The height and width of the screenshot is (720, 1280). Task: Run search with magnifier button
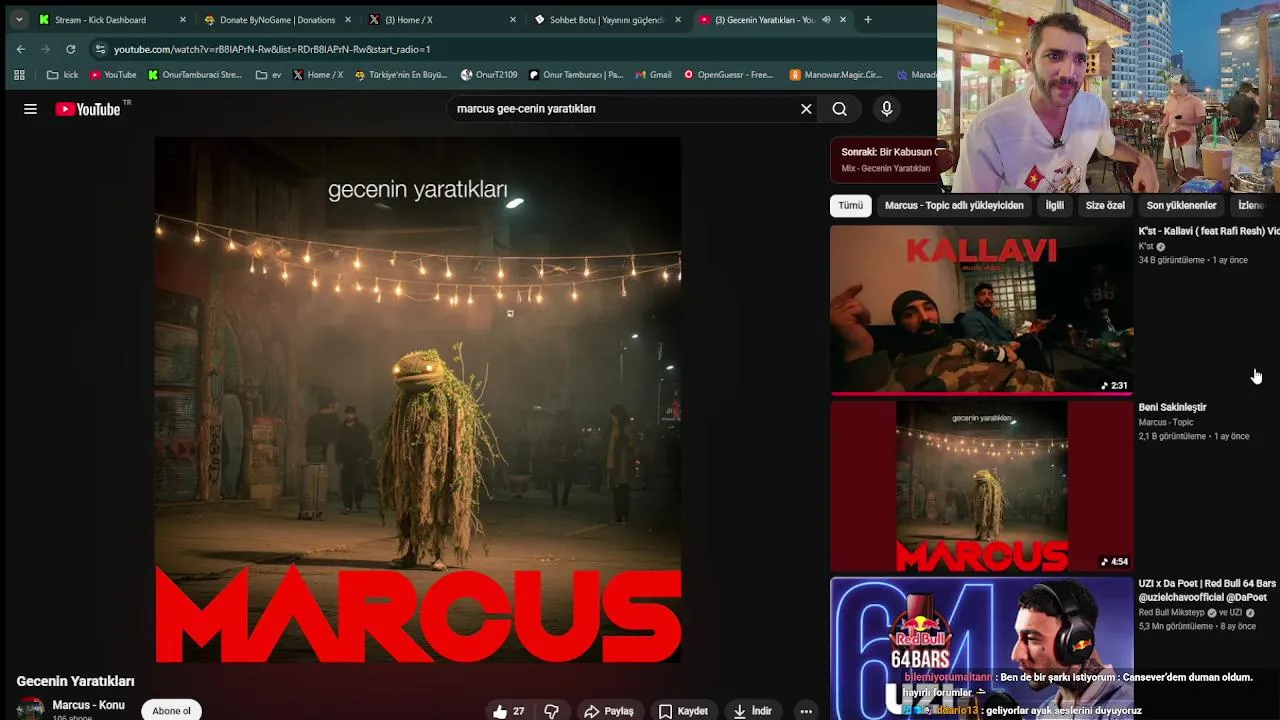(840, 109)
